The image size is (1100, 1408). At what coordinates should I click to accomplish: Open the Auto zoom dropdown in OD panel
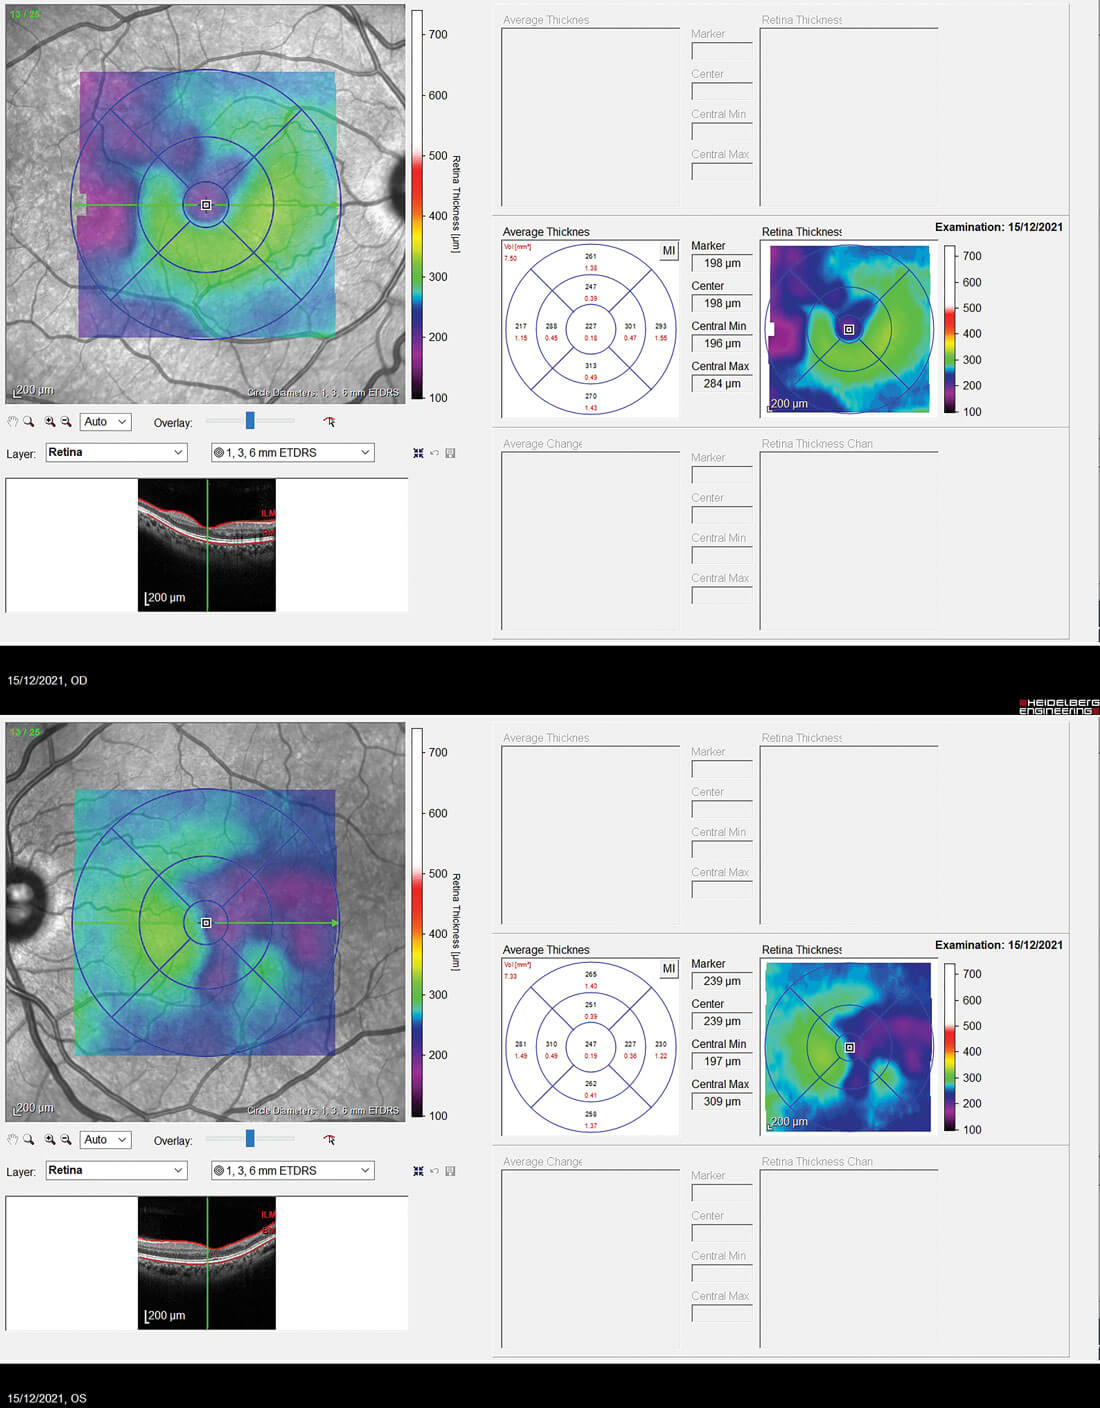[106, 422]
